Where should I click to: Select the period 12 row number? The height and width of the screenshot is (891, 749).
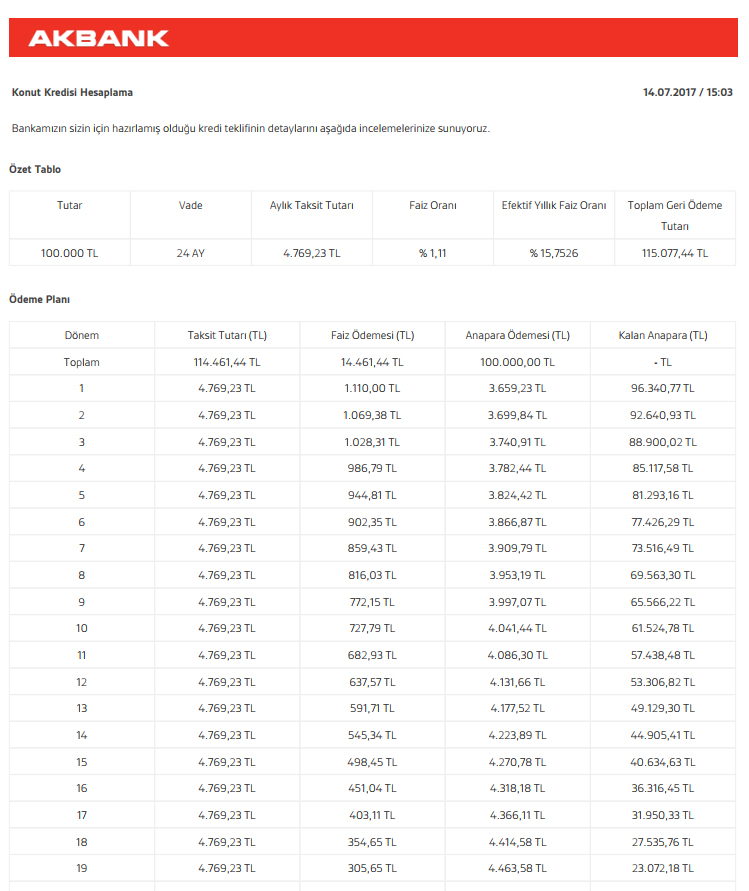click(82, 681)
